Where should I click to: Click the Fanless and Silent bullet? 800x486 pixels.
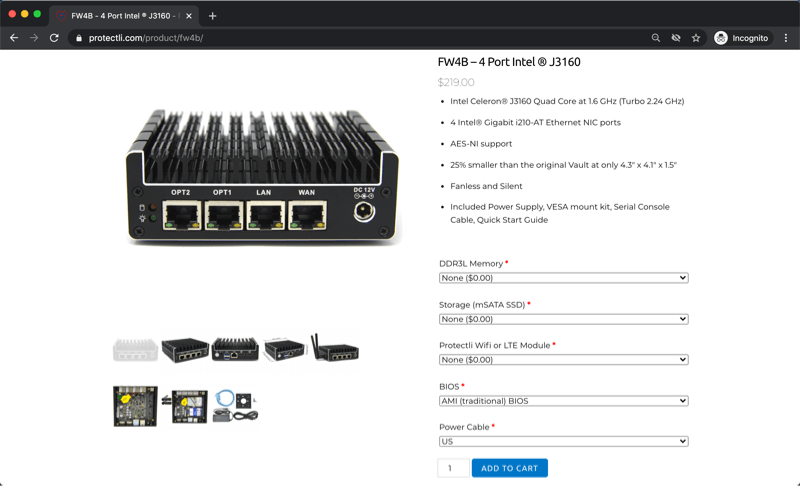[x=486, y=186]
